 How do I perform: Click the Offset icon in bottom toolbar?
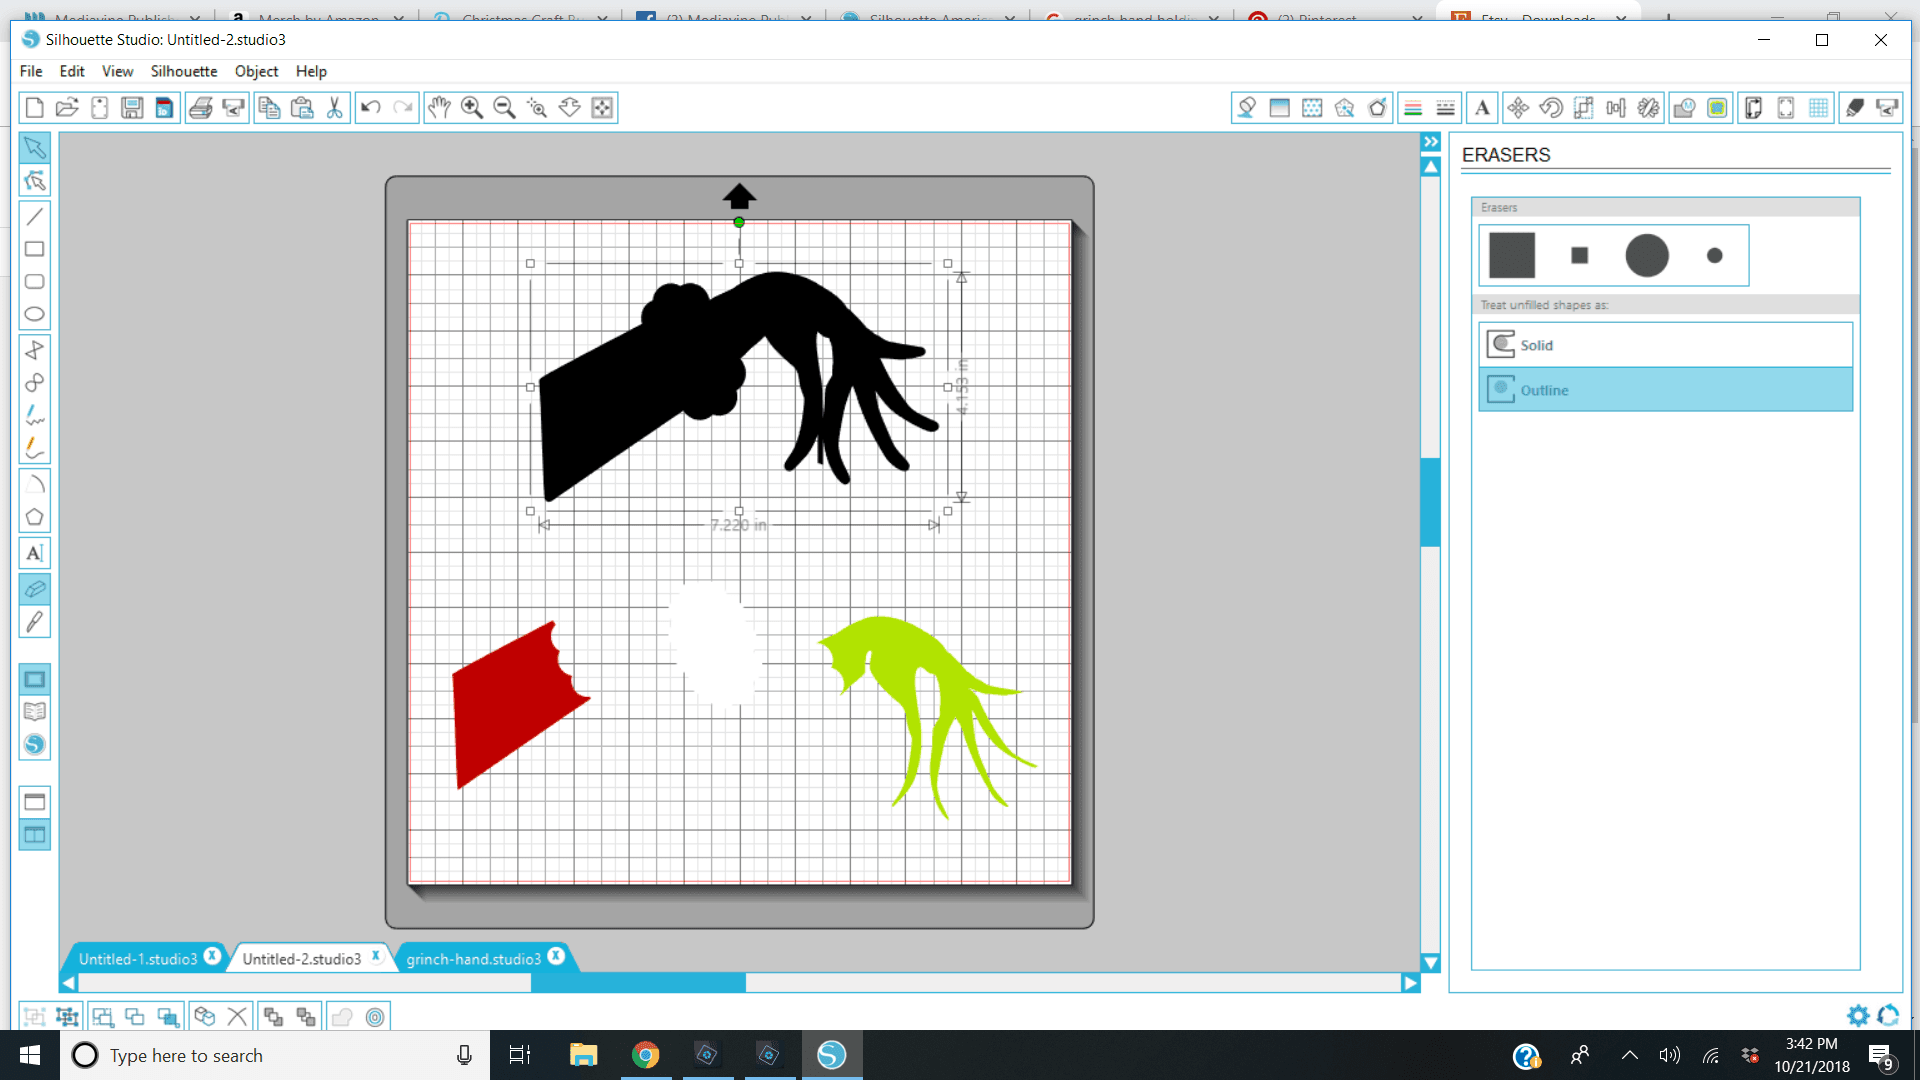[375, 1017]
